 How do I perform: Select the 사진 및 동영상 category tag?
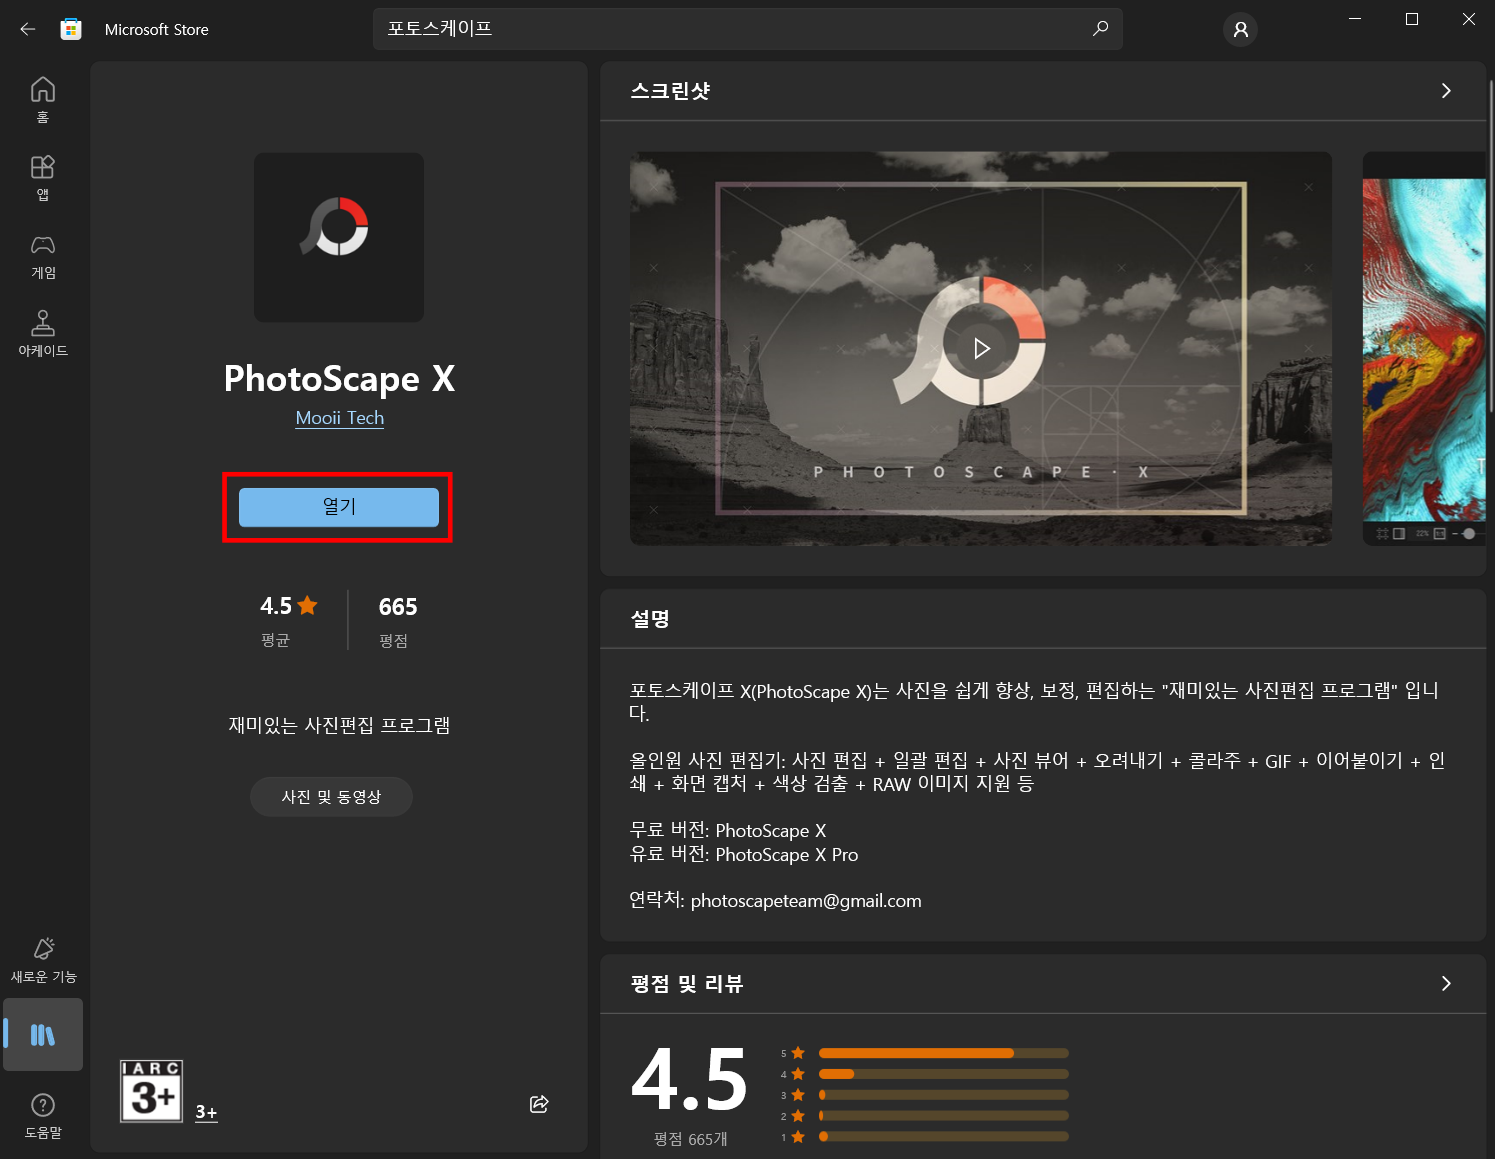tap(331, 797)
